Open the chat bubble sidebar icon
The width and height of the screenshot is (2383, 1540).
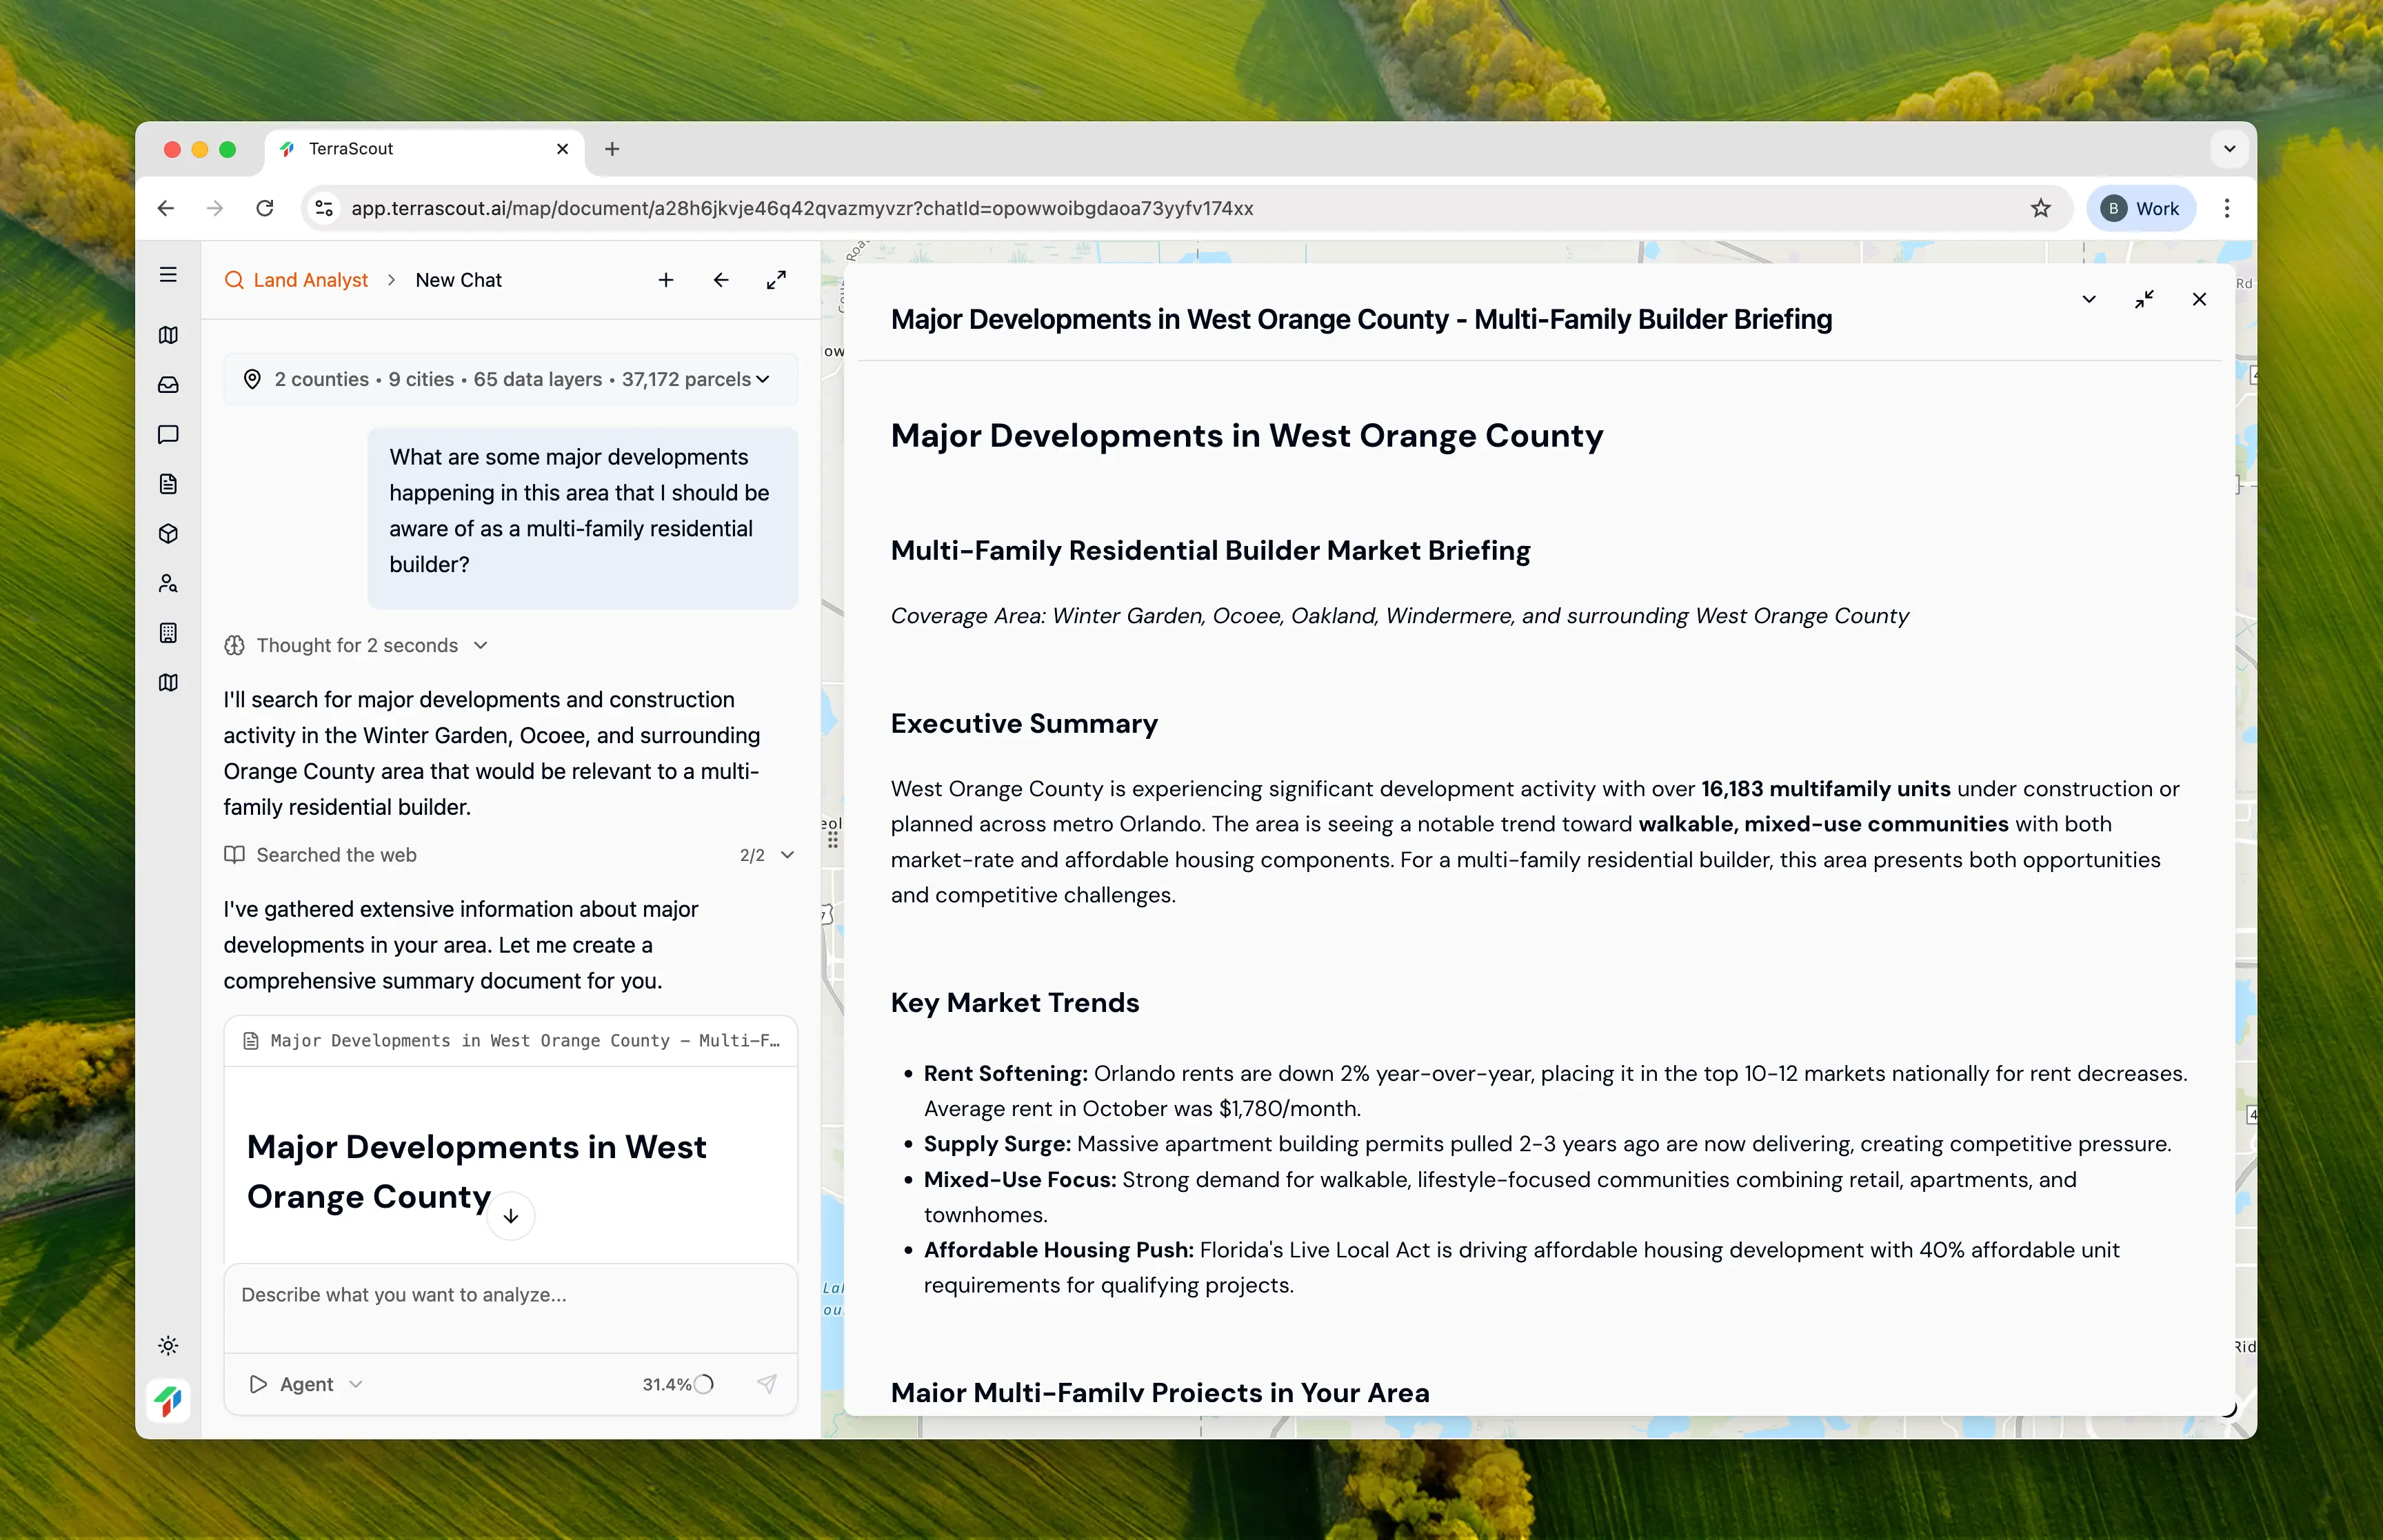click(168, 434)
